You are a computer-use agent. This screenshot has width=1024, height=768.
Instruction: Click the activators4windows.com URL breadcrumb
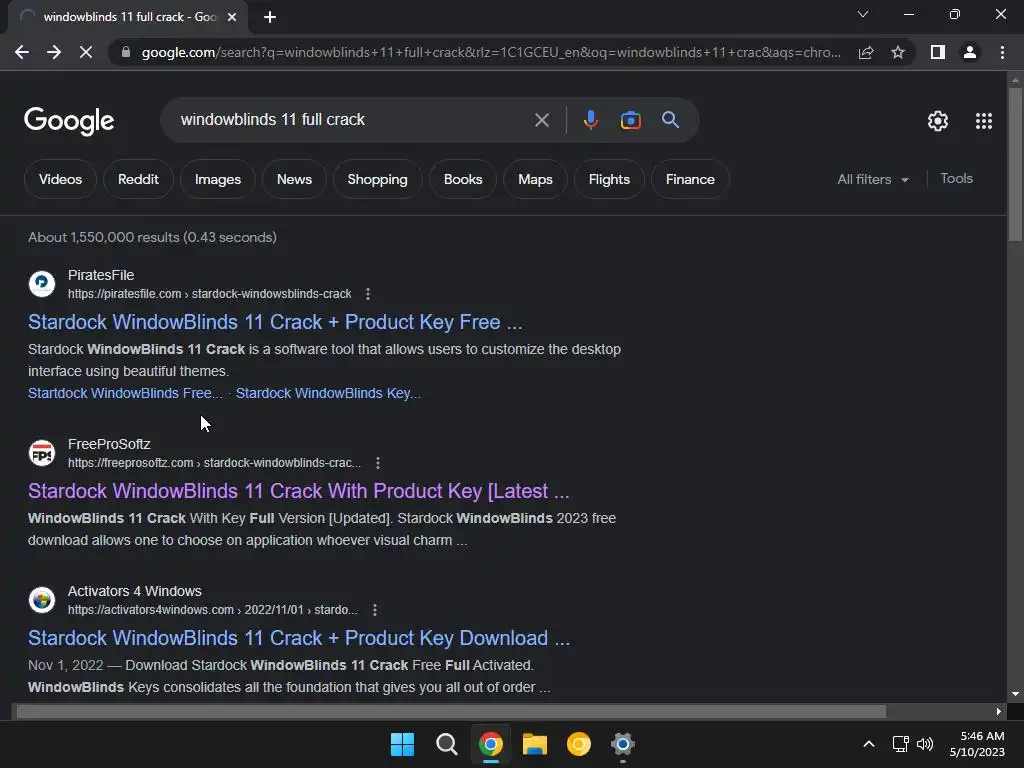[x=212, y=610]
